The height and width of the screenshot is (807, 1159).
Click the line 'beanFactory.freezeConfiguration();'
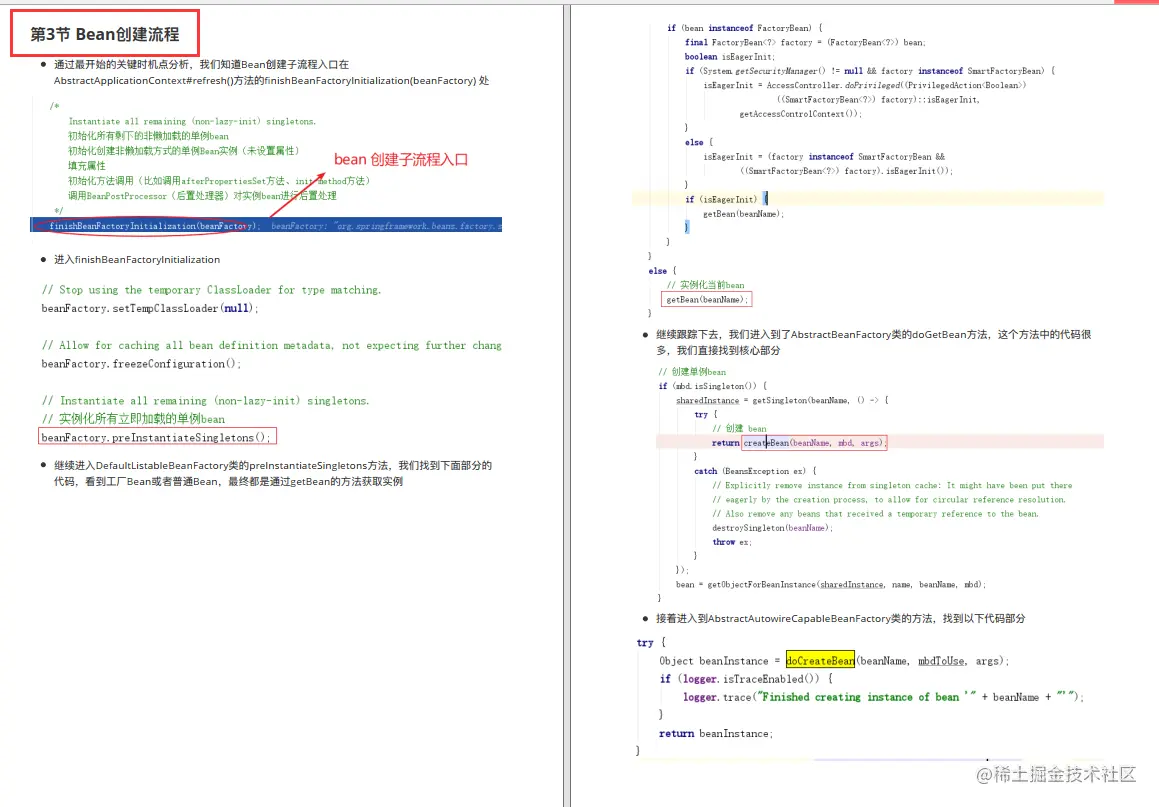click(140, 364)
